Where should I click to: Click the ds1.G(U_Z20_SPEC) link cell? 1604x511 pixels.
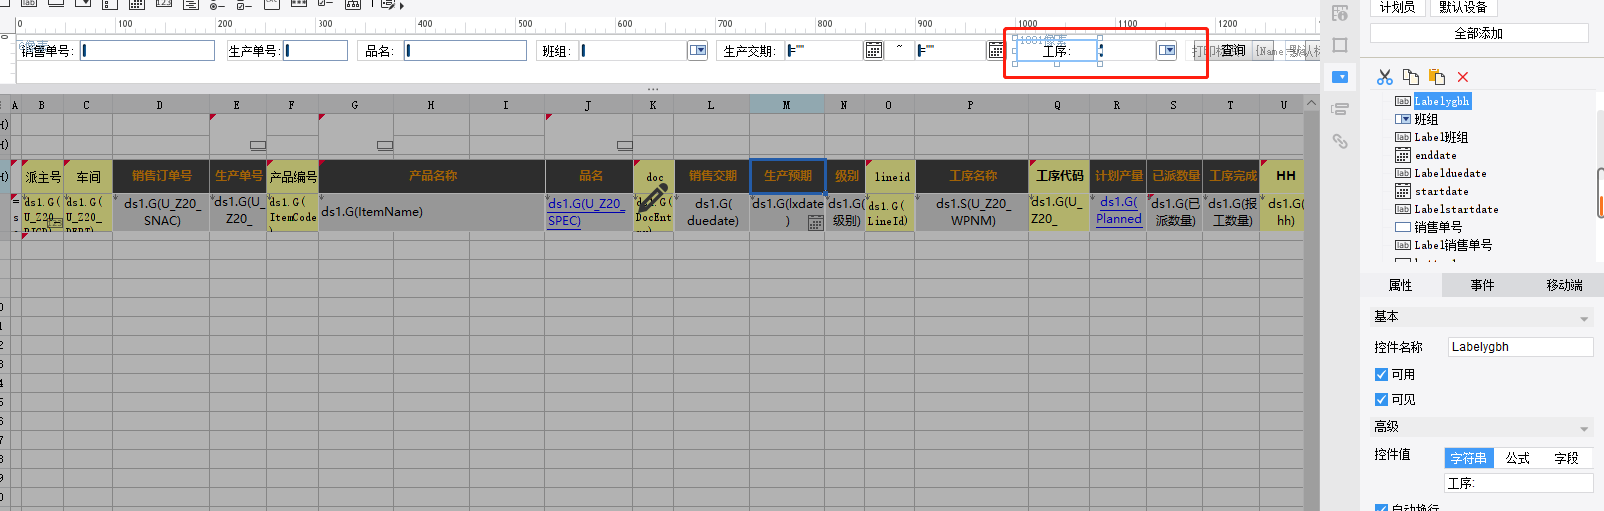pos(589,212)
